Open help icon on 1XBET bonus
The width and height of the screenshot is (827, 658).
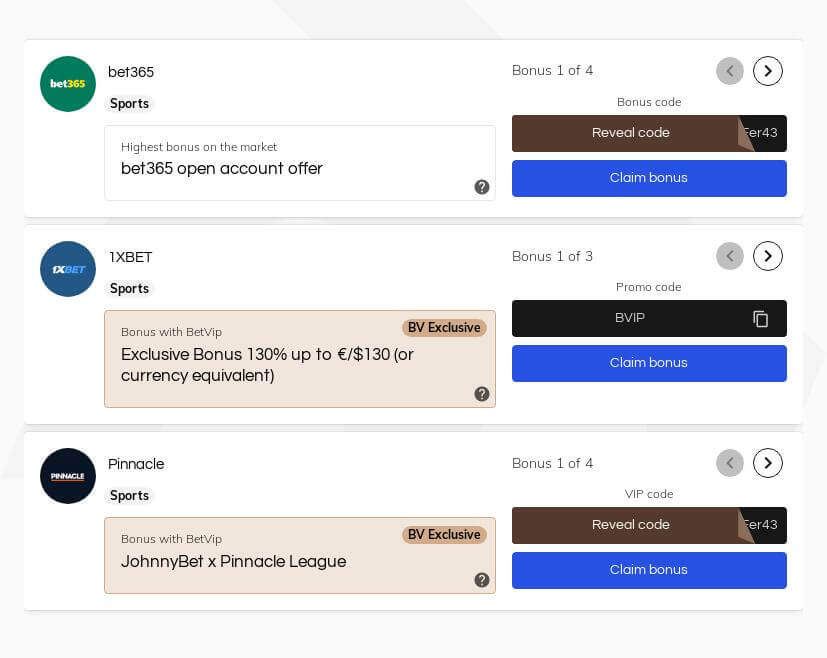(482, 394)
